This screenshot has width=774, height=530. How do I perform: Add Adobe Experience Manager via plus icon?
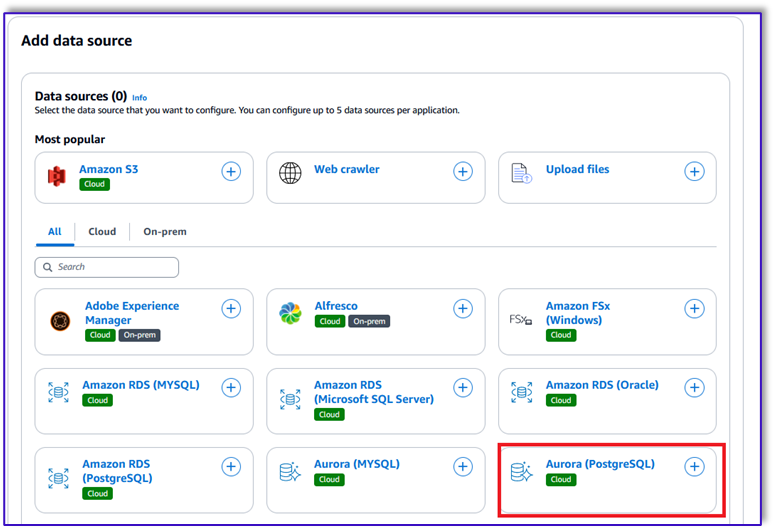click(231, 308)
